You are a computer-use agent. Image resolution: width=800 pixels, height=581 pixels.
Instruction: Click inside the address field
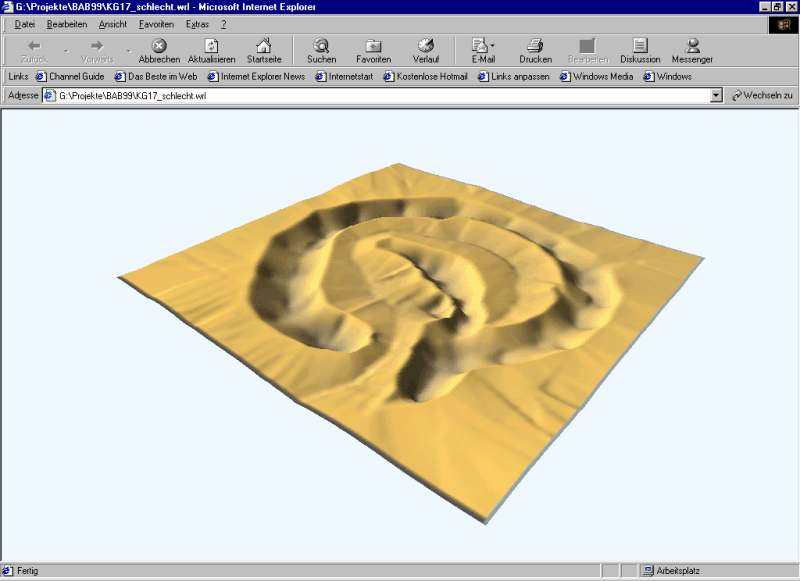380,96
